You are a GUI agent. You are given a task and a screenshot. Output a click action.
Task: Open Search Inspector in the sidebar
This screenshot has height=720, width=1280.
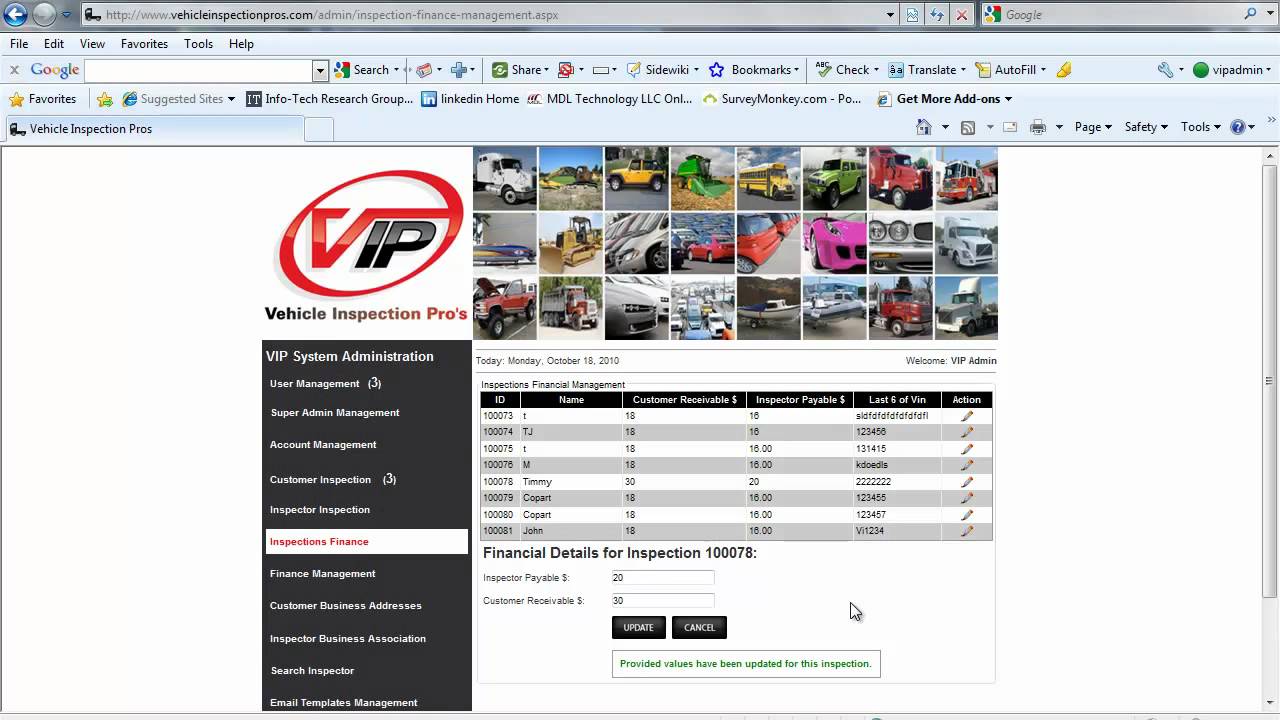[x=312, y=671]
